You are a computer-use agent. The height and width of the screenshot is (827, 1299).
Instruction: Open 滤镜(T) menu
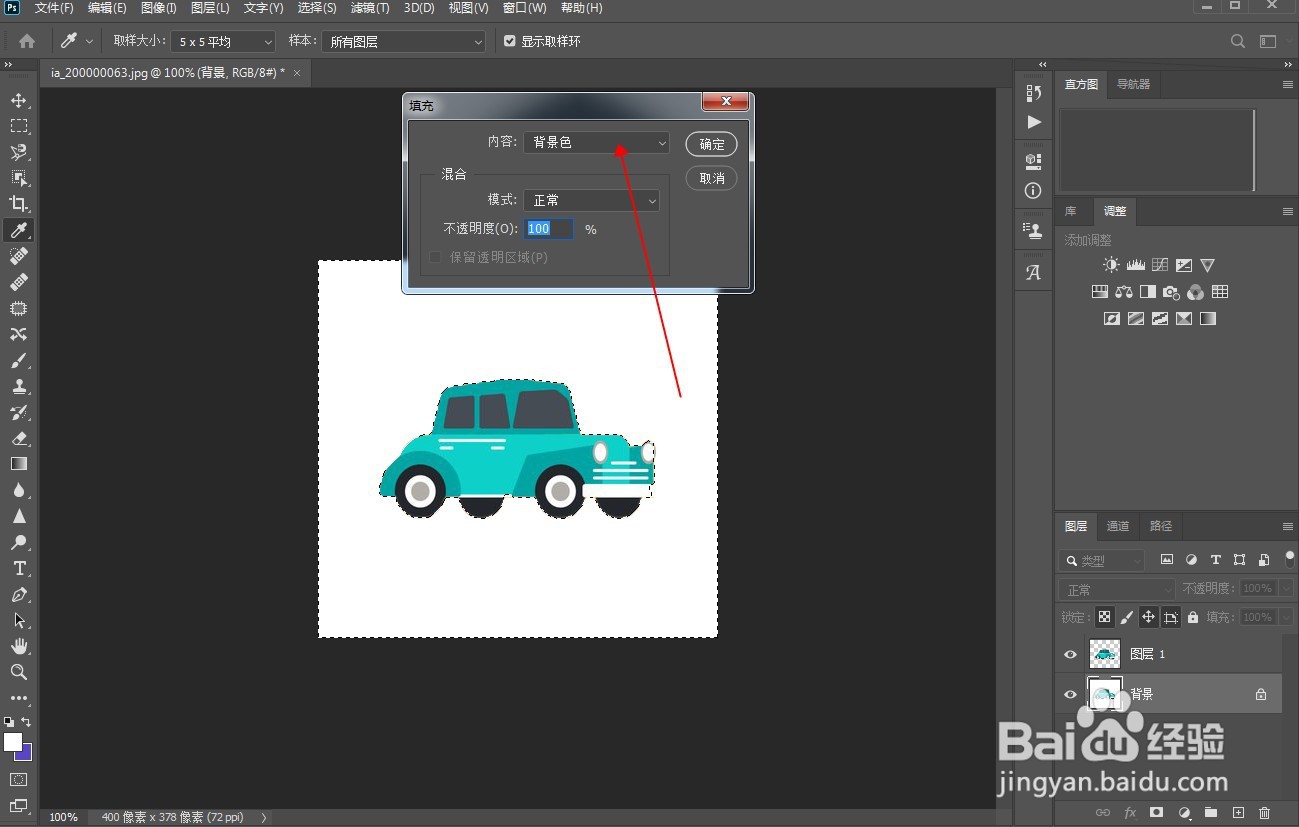click(370, 8)
